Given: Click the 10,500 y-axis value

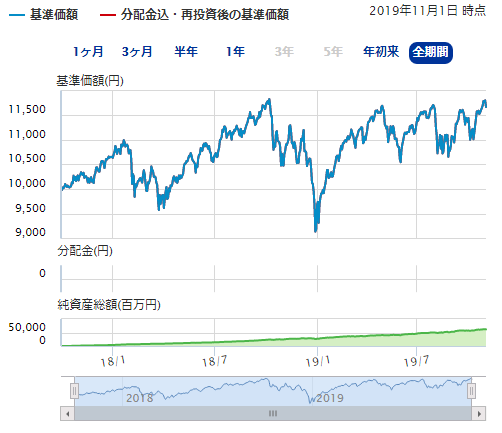Looking at the screenshot, I should click(x=27, y=159).
